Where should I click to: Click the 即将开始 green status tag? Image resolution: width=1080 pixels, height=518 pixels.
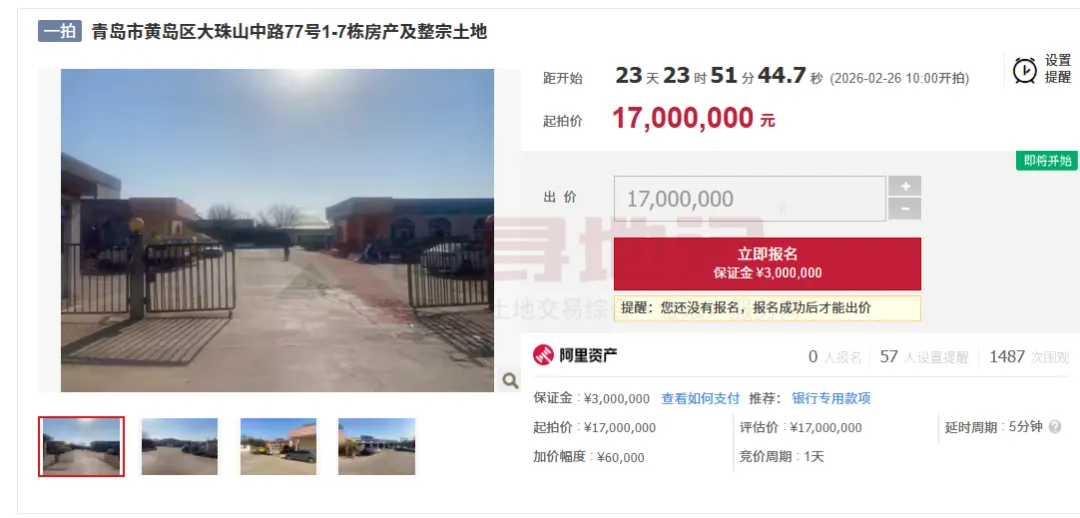(1047, 160)
